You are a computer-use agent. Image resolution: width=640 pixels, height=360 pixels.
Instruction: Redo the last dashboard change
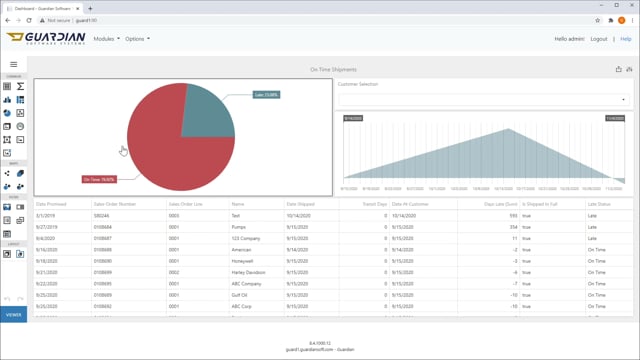pos(20,299)
